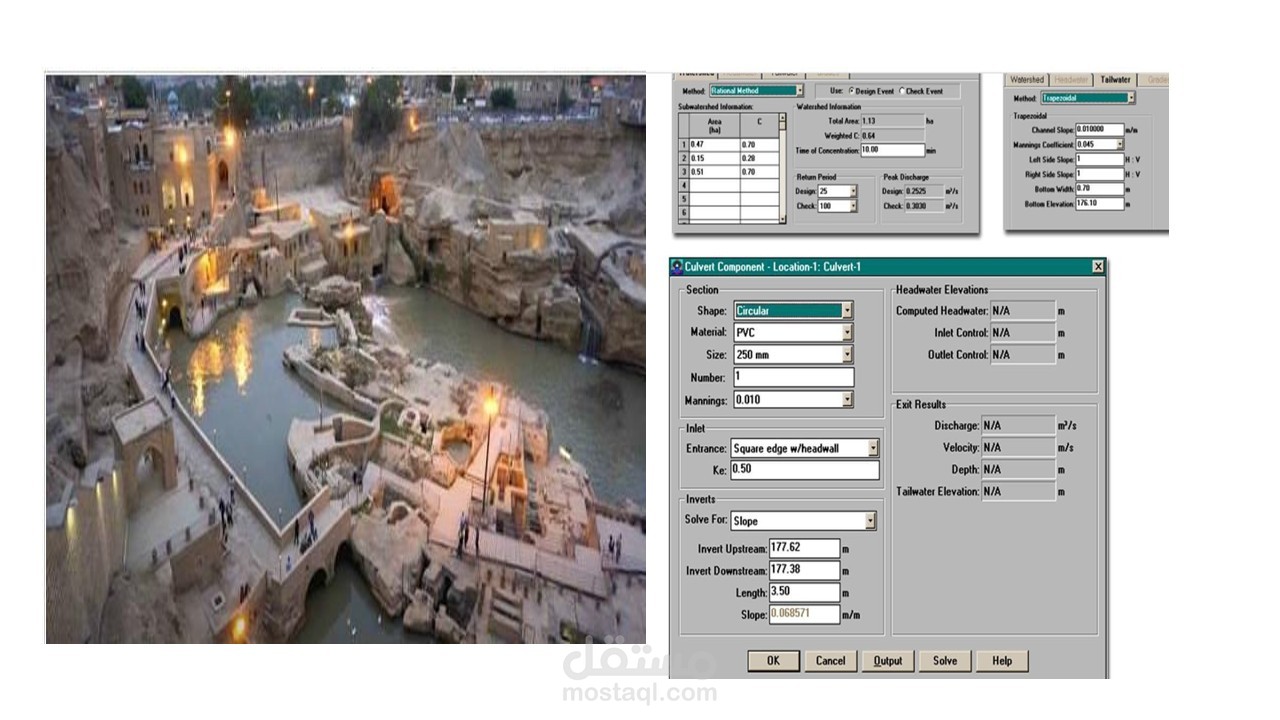The width and height of the screenshot is (1280, 720).
Task: Open the culvert Mannings value dropdown
Action: click(x=847, y=399)
